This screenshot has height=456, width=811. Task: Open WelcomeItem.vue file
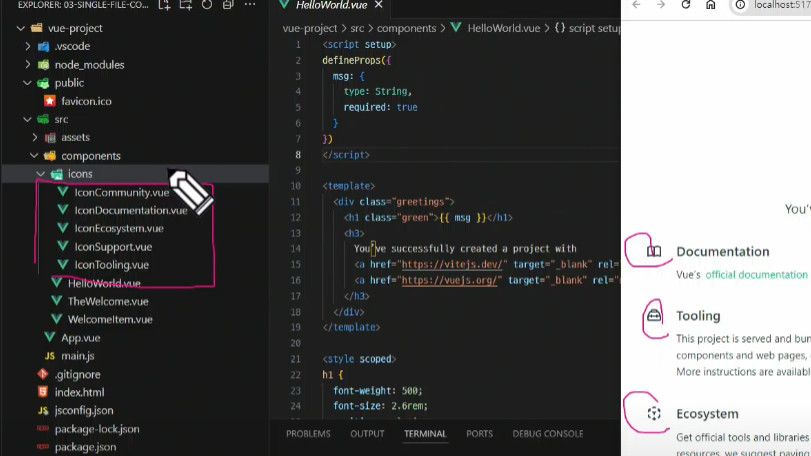(110, 320)
